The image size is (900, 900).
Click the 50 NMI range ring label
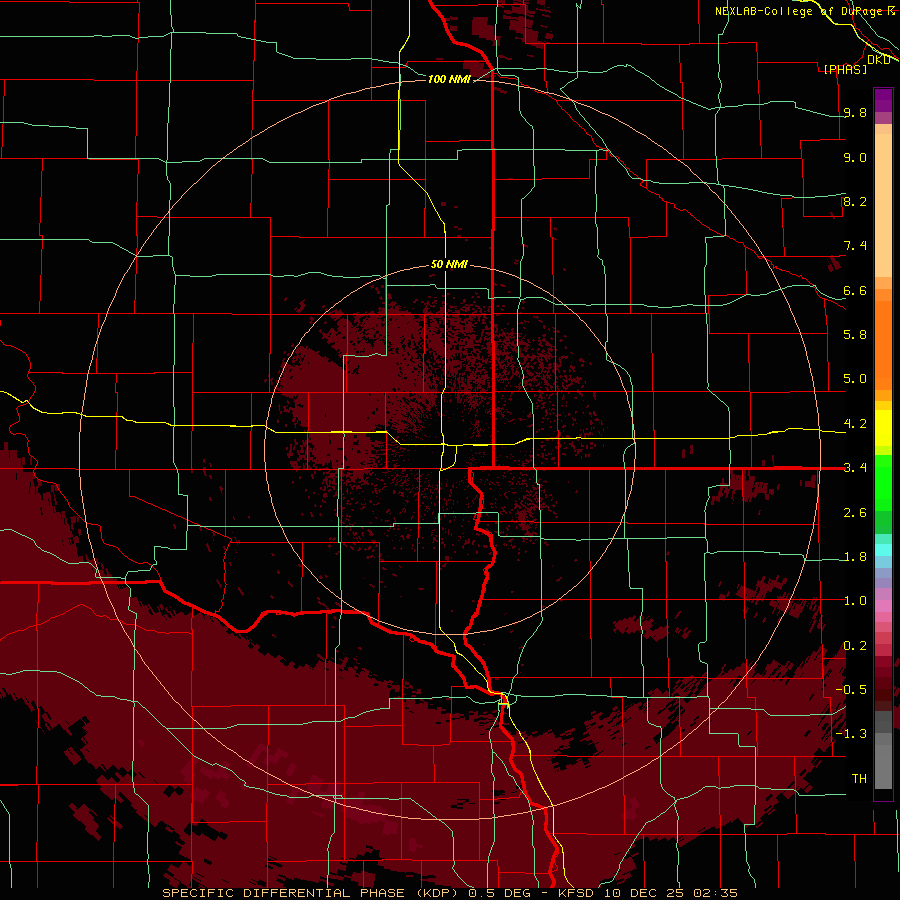(449, 264)
